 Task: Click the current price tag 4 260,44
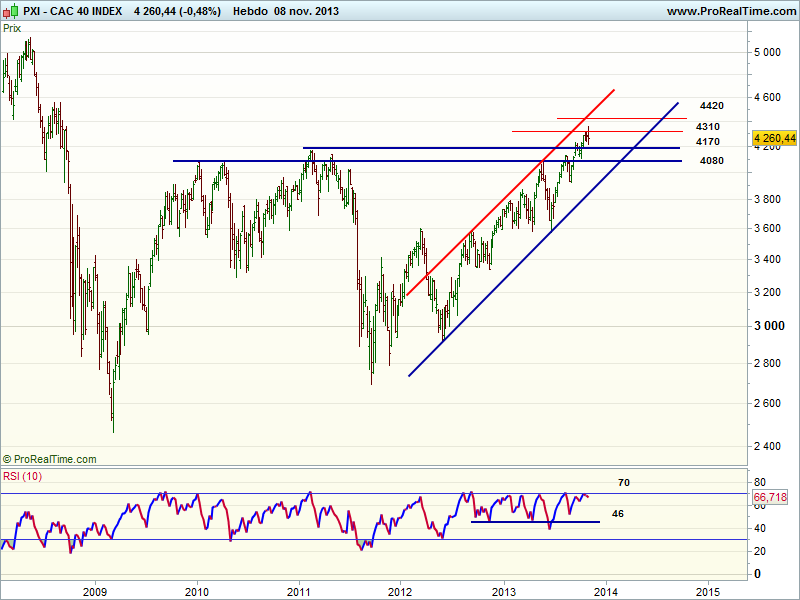pyautogui.click(x=775, y=138)
